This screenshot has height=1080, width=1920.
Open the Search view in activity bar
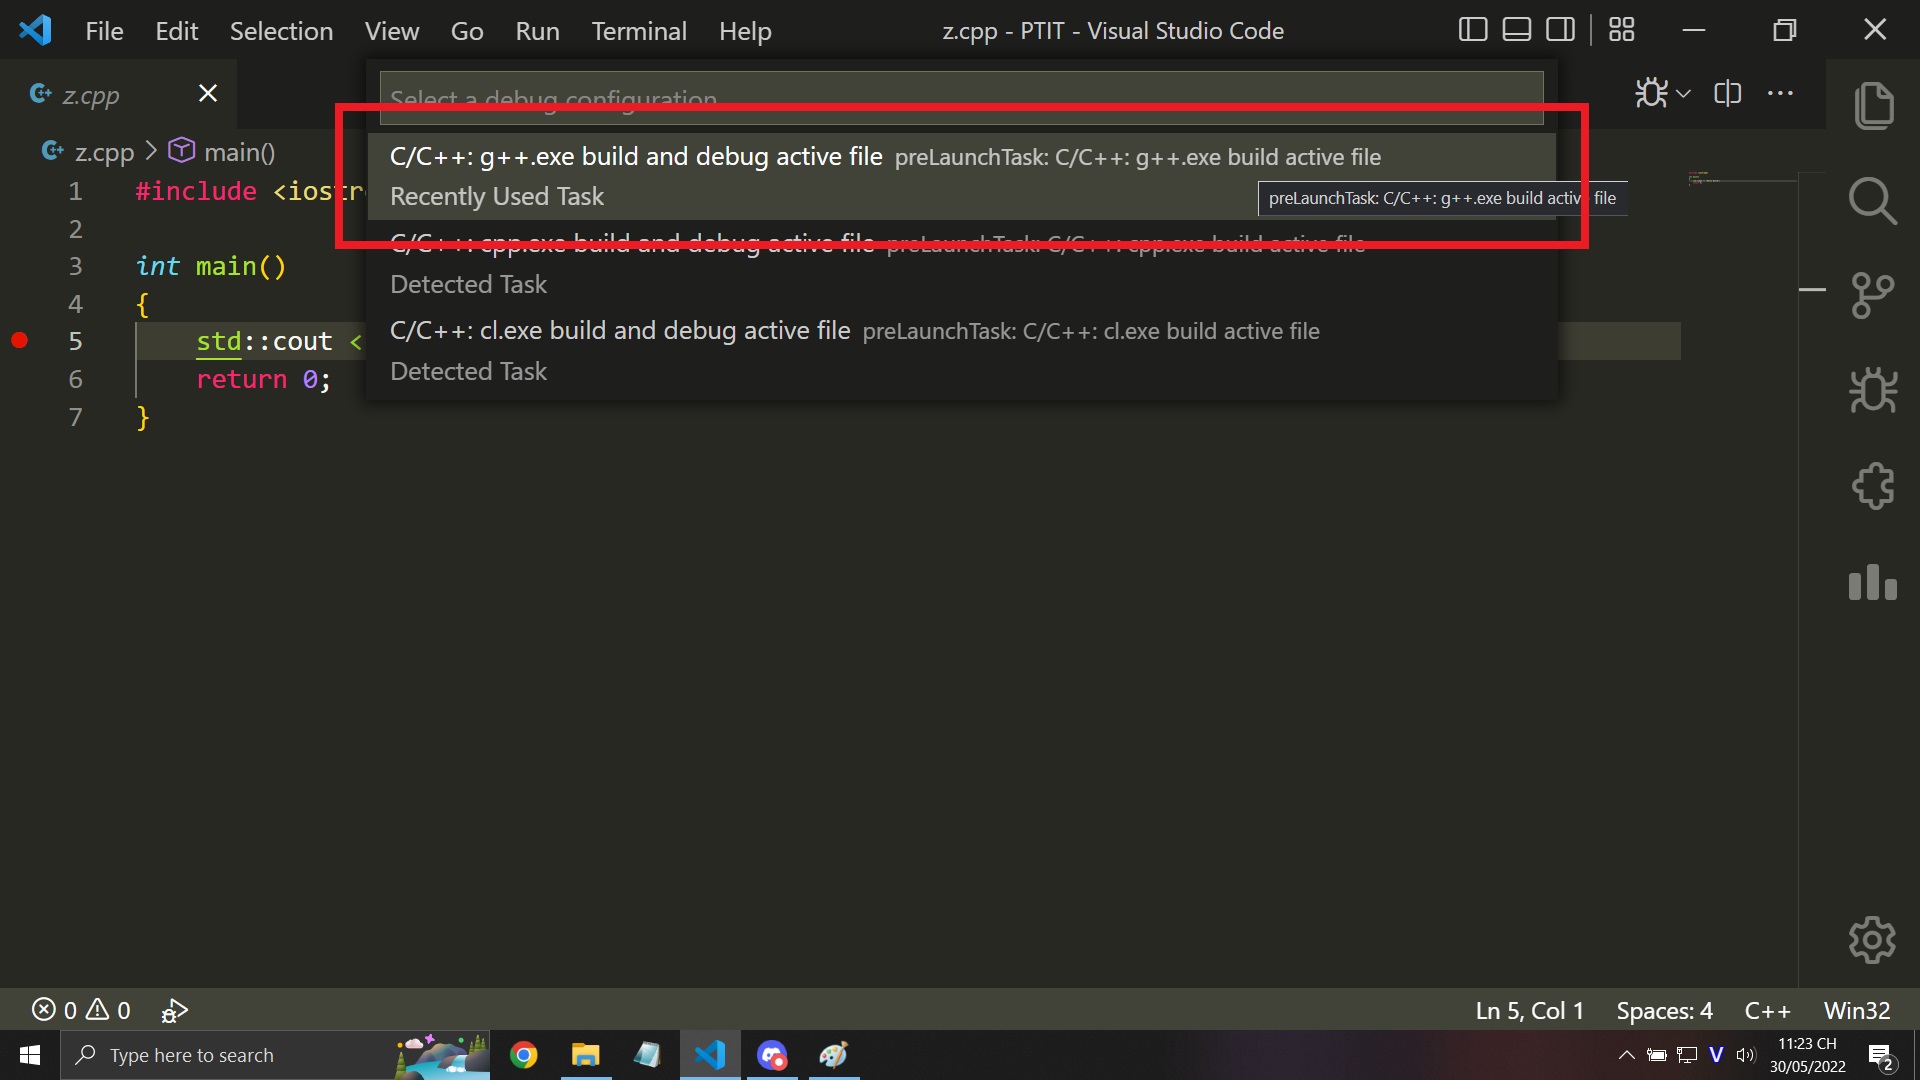(1873, 201)
